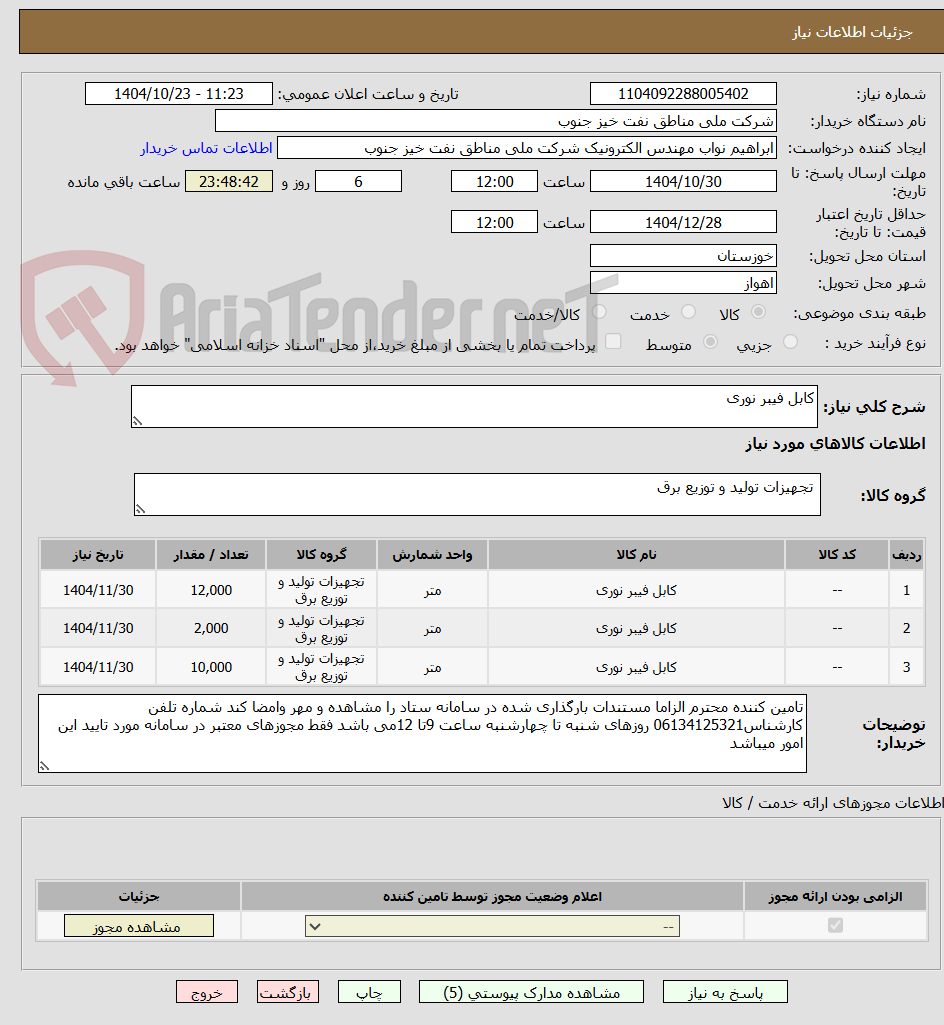
Task: Open مشاهده مدارک پیوستی (5) attachments
Action: coord(531,992)
